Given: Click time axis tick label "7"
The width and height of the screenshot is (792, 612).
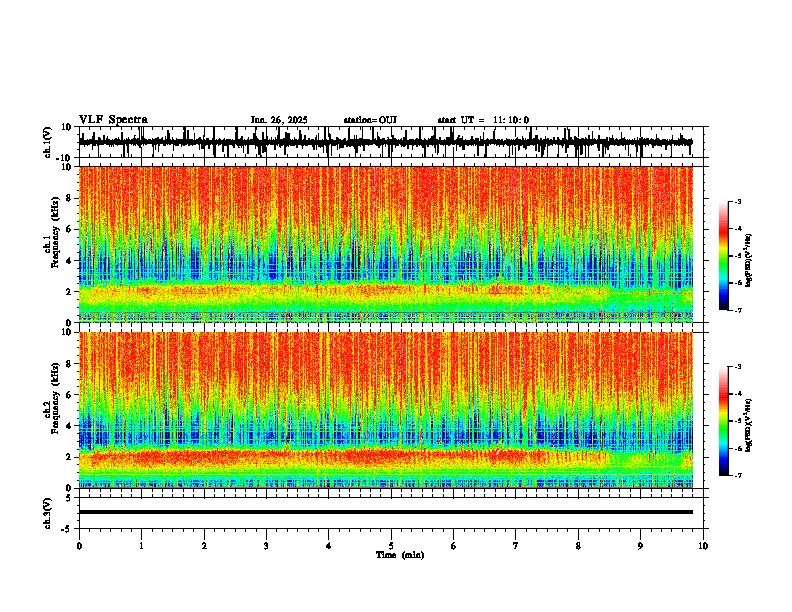Looking at the screenshot, I should click(516, 546).
